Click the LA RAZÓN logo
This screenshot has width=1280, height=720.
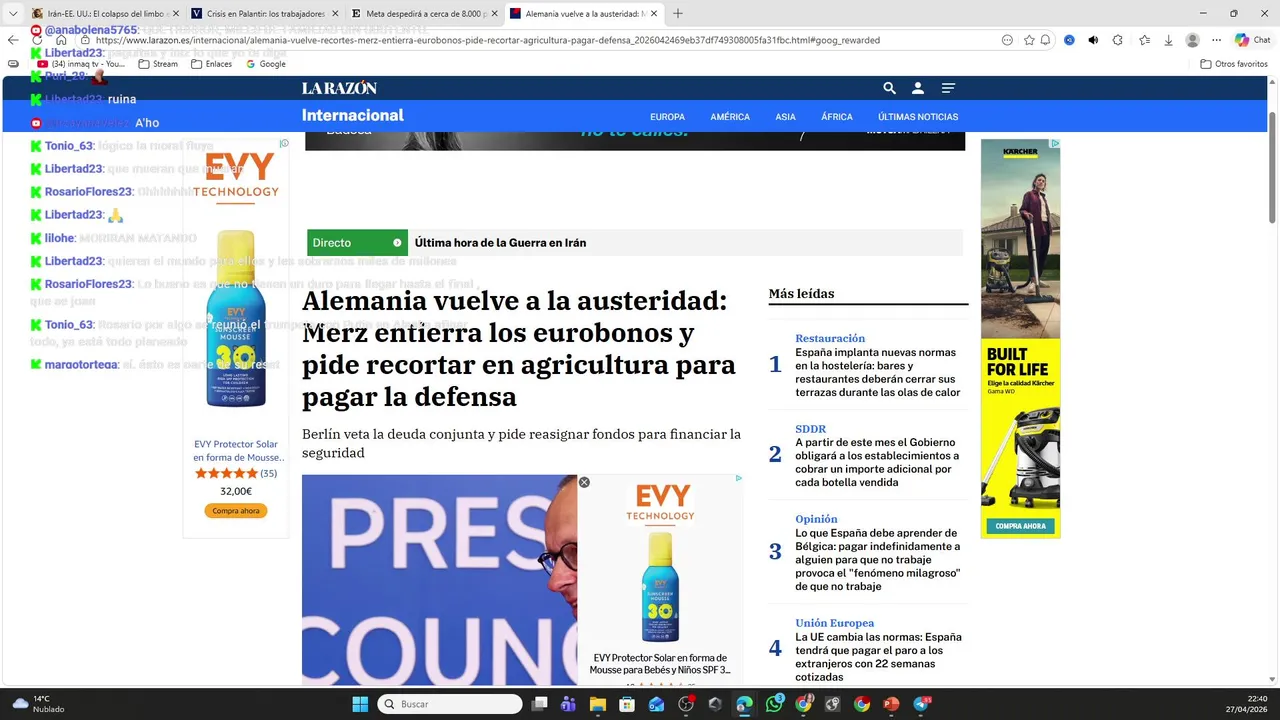[340, 88]
